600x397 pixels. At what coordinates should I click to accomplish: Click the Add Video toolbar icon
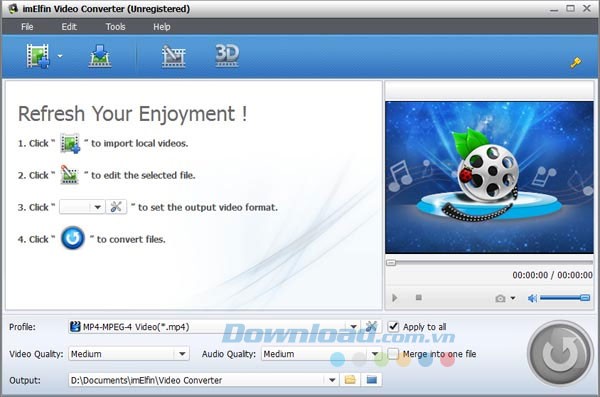[x=38, y=56]
